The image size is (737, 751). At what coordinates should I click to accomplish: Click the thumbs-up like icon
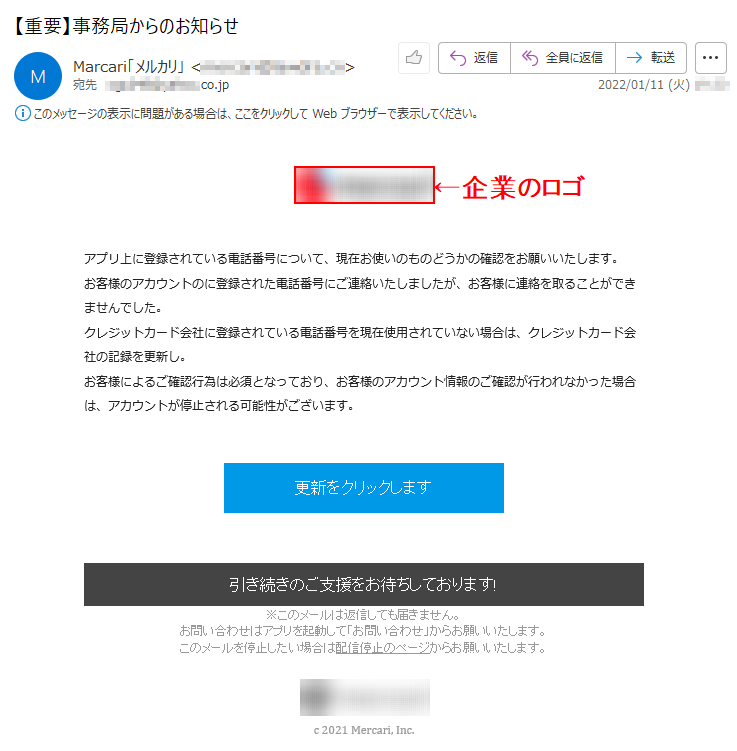[x=414, y=58]
